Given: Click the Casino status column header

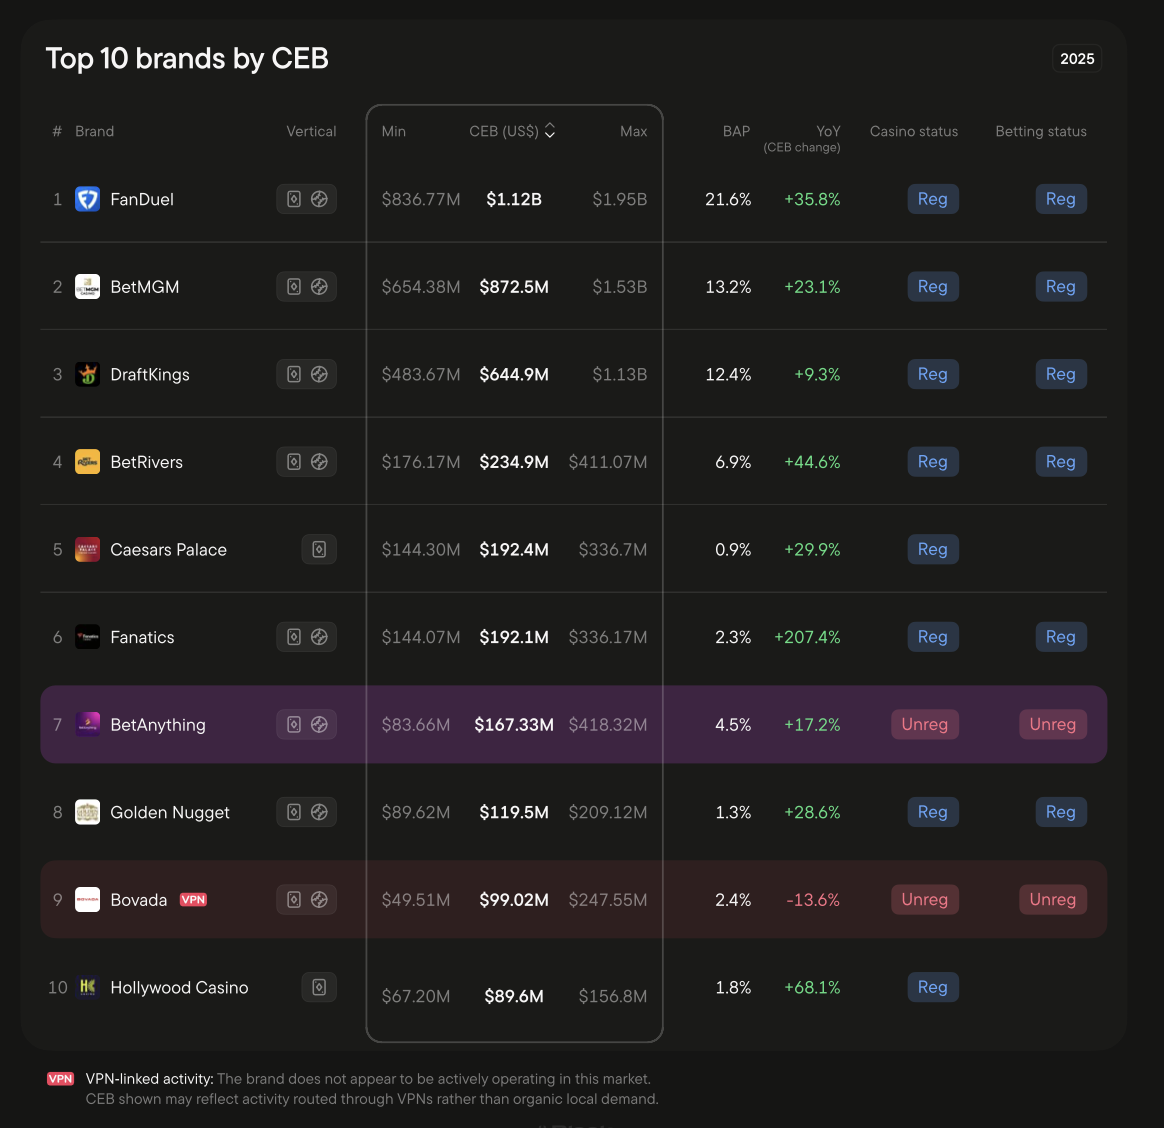Looking at the screenshot, I should point(914,131).
